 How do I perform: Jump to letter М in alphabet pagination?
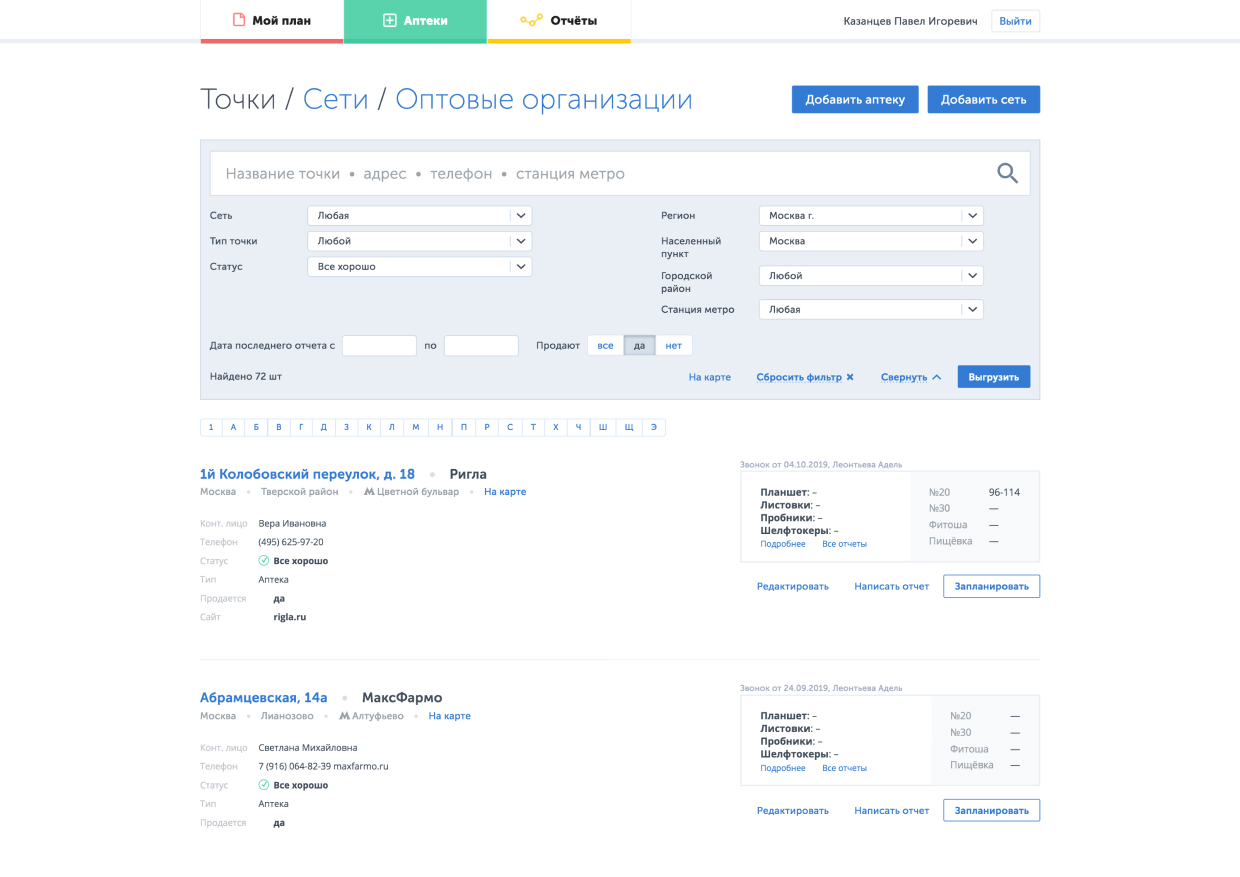416,427
